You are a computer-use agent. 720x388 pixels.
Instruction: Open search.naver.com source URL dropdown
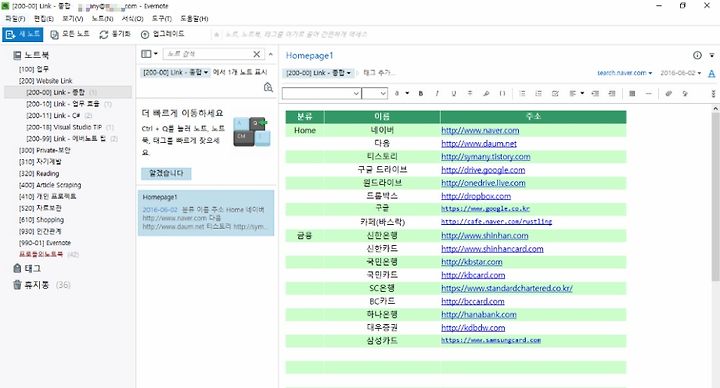click(624, 73)
